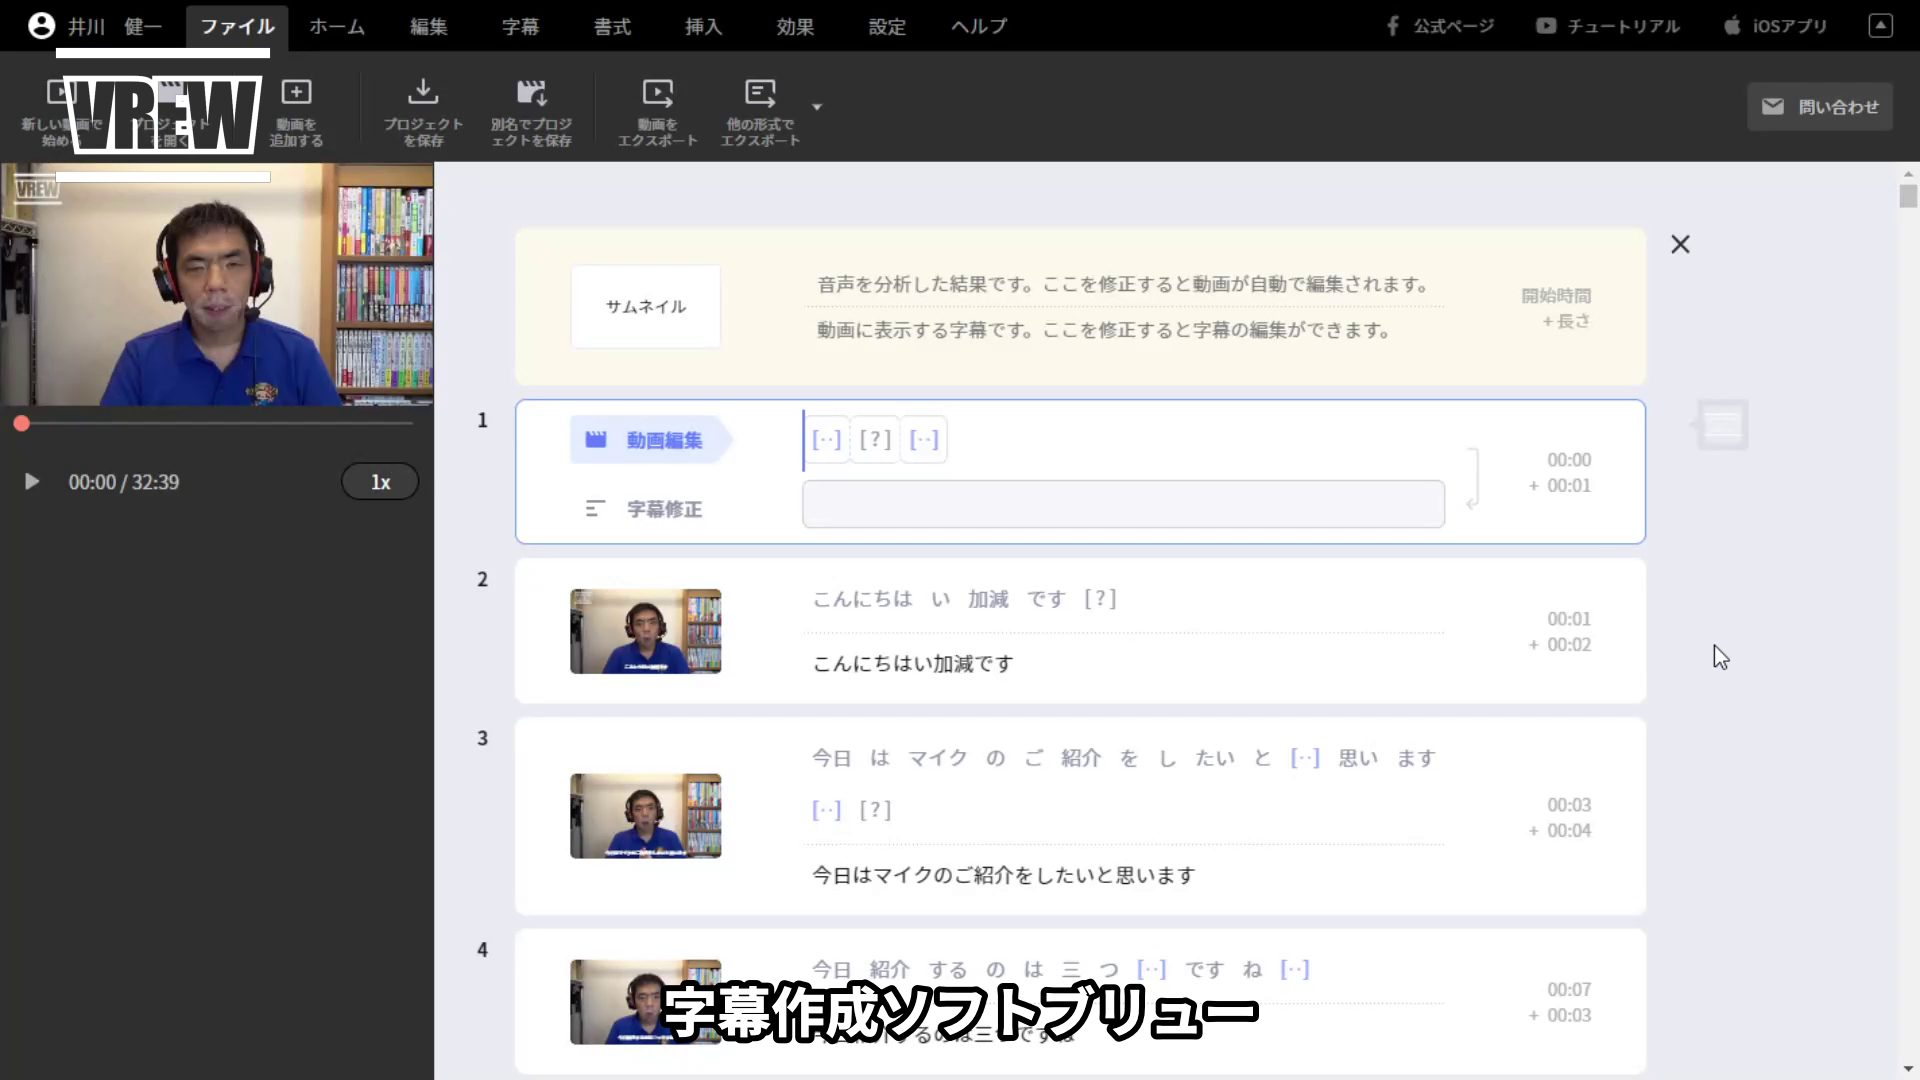The image size is (1920, 1080).
Task: Expand the export options dropdown arrow
Action: (817, 107)
